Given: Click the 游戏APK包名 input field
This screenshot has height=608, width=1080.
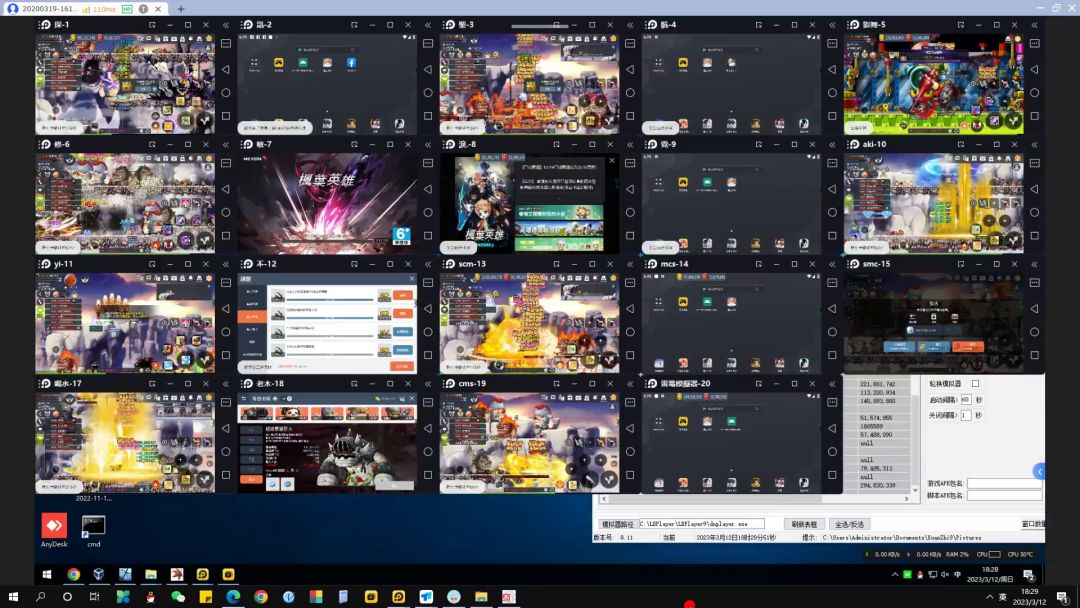Looking at the screenshot, I should (1004, 483).
